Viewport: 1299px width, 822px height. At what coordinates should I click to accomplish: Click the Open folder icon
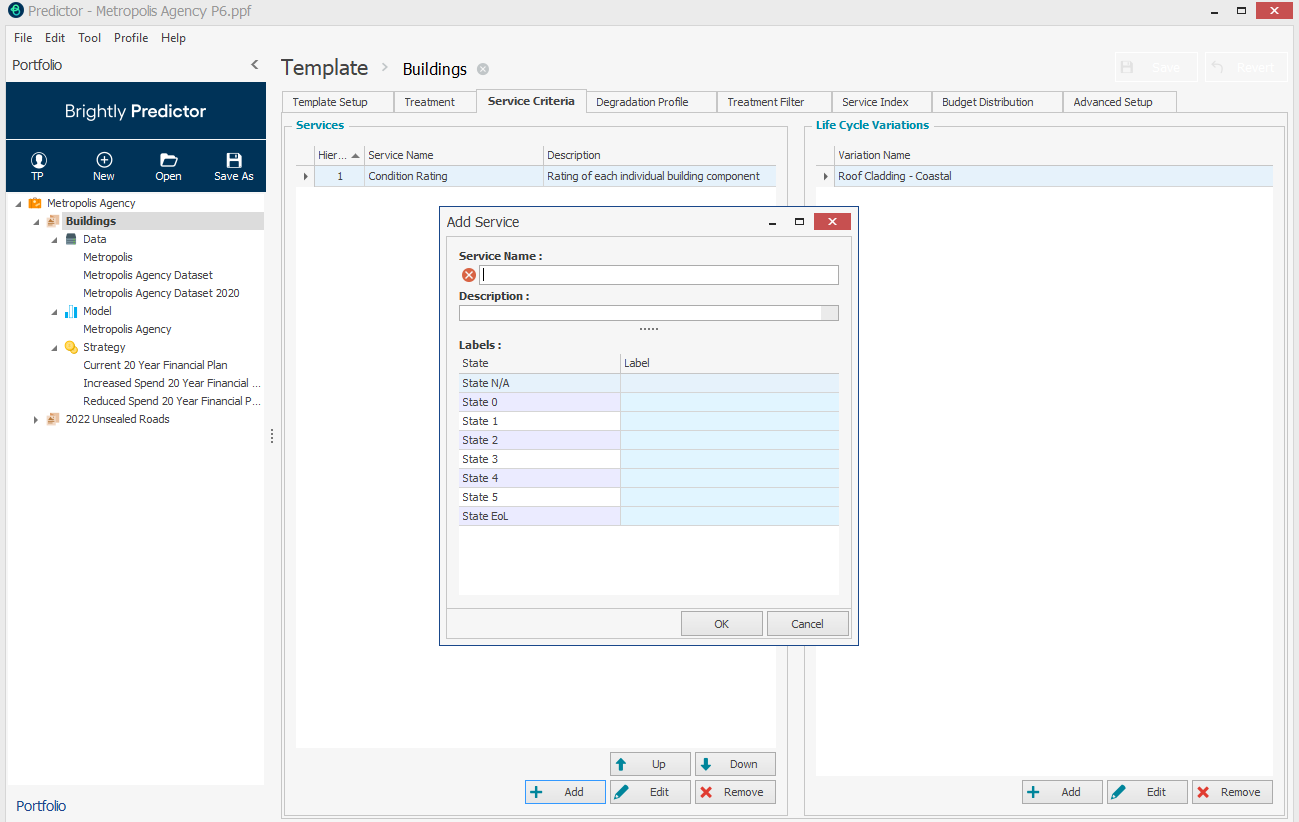click(169, 160)
